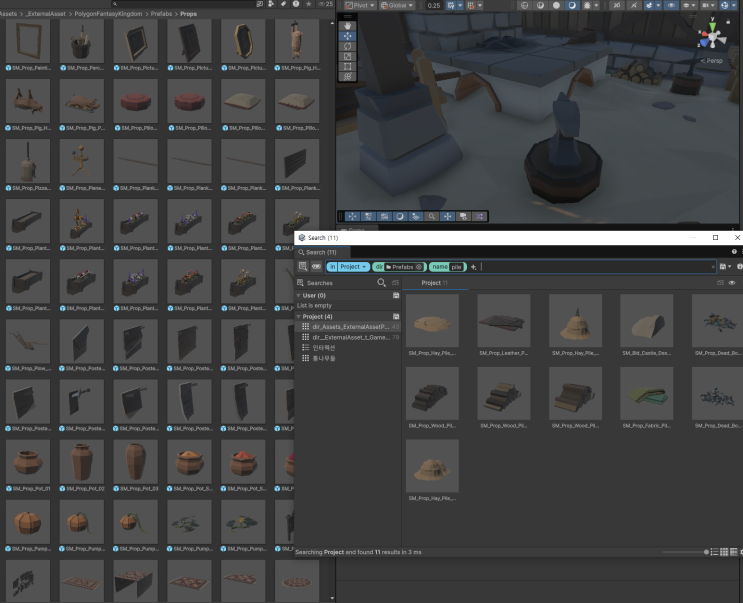Open the Global rotation dropdown

pos(397,5)
